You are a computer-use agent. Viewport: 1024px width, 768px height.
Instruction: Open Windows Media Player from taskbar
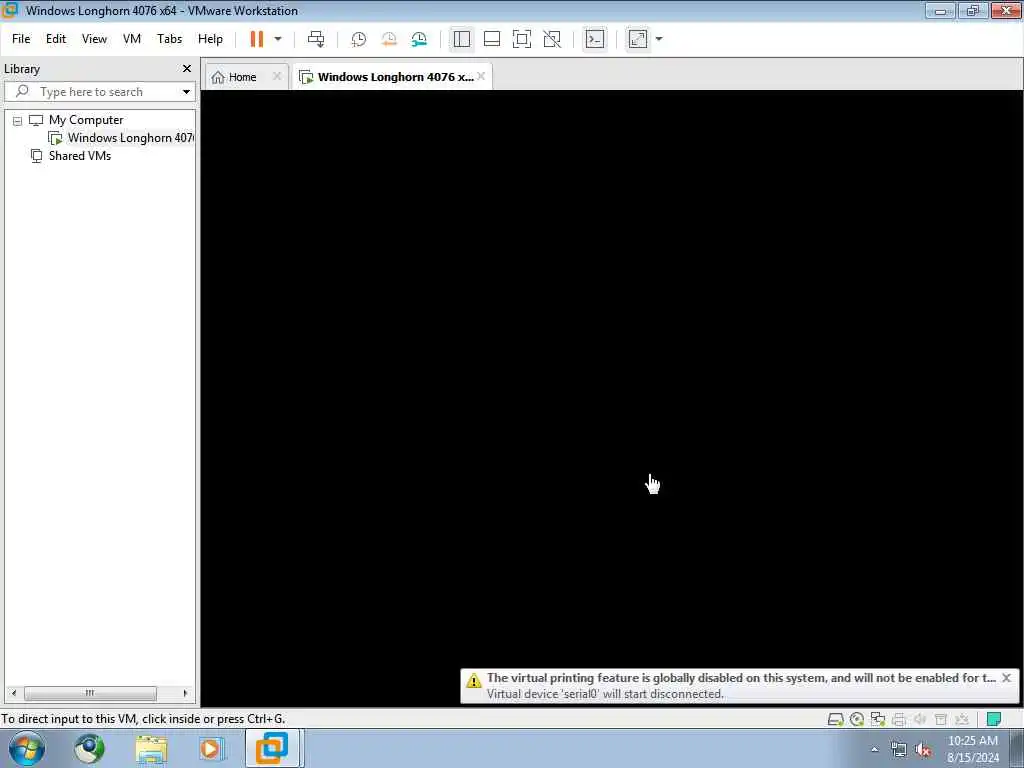[x=212, y=748]
